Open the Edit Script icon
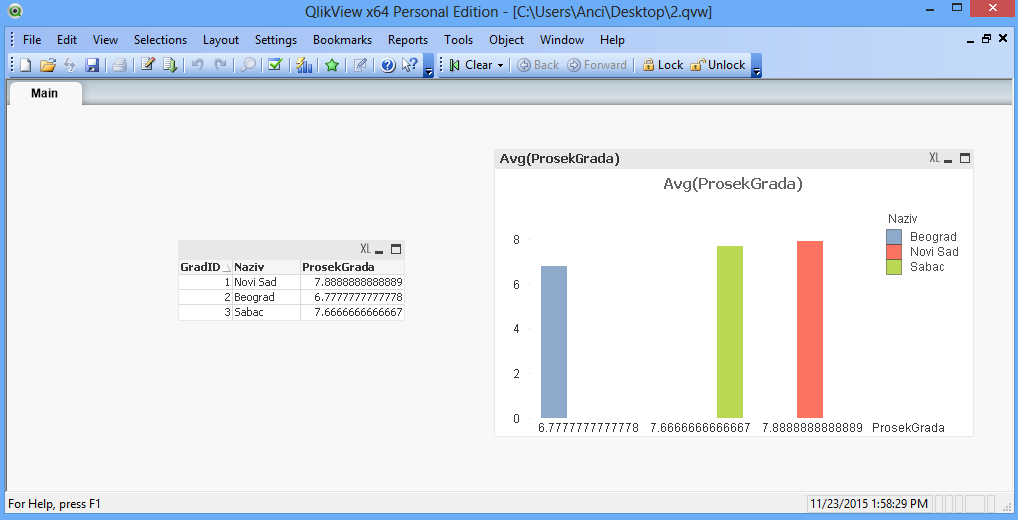This screenshot has width=1018, height=520. [148, 65]
